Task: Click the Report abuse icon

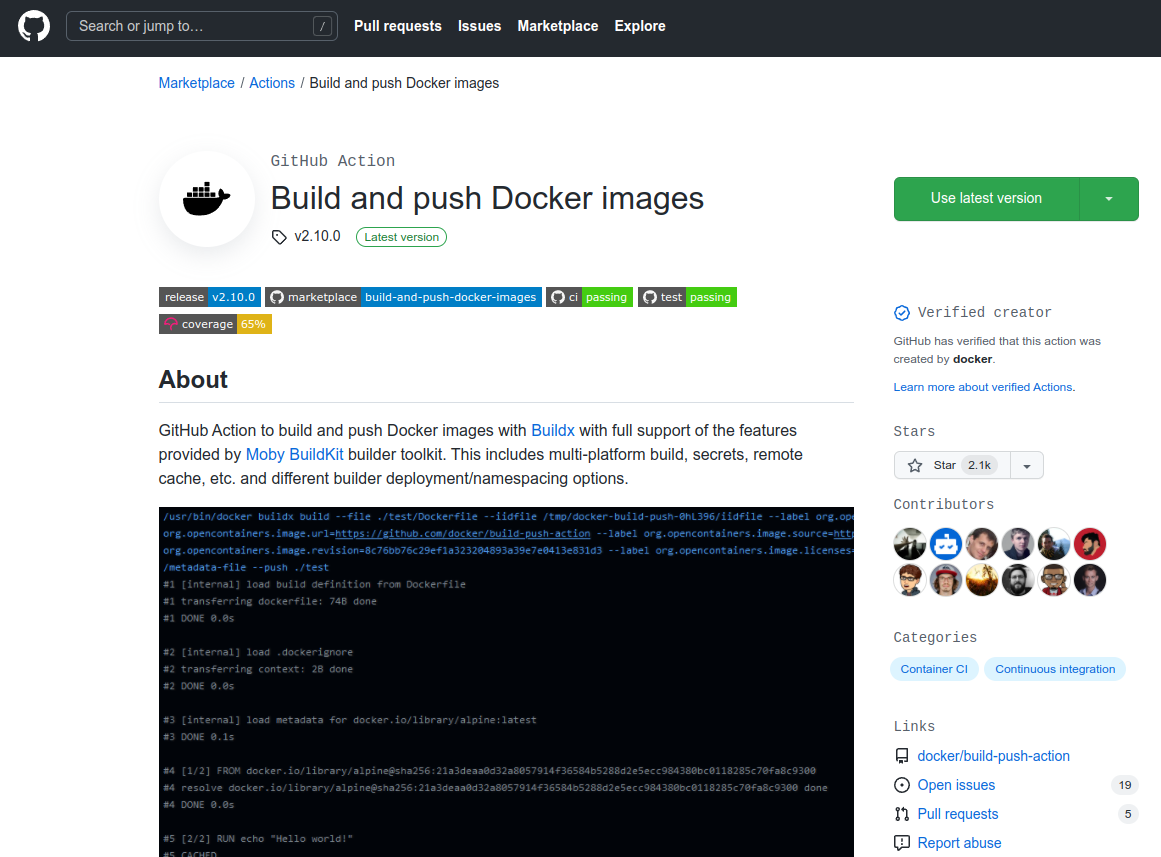Action: tap(902, 843)
